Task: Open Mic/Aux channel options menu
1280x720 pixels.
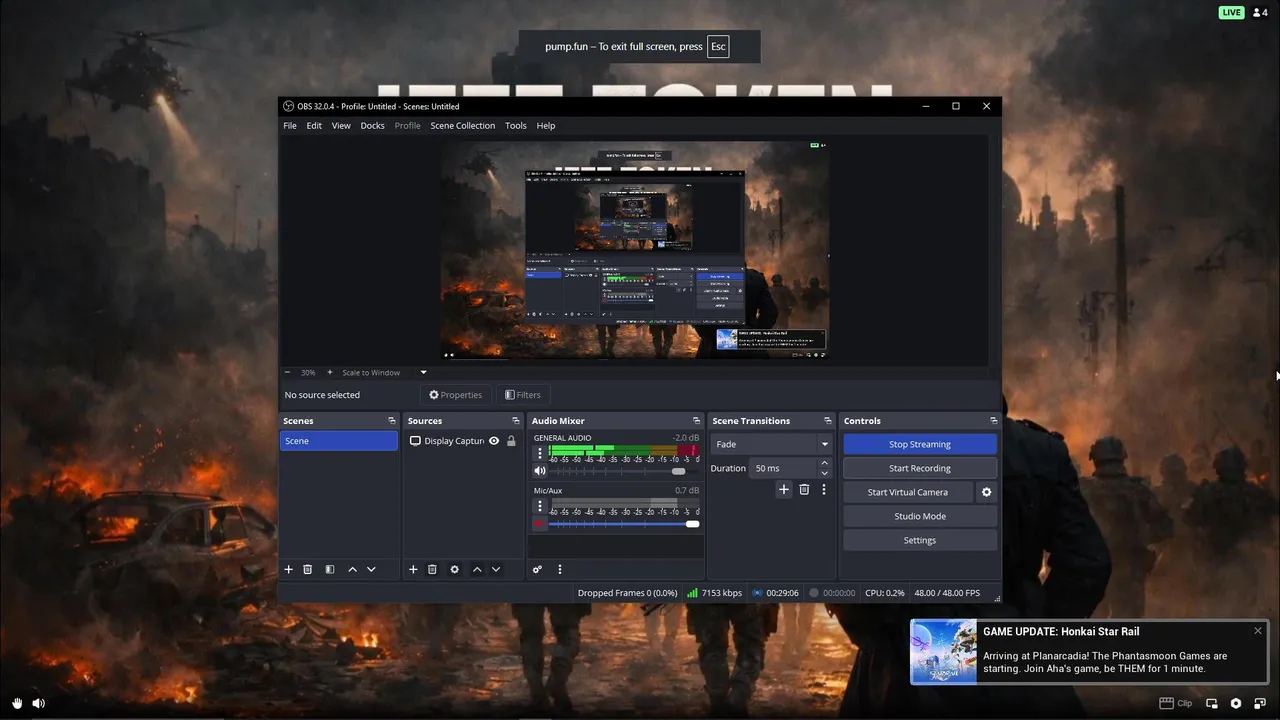Action: pos(540,506)
